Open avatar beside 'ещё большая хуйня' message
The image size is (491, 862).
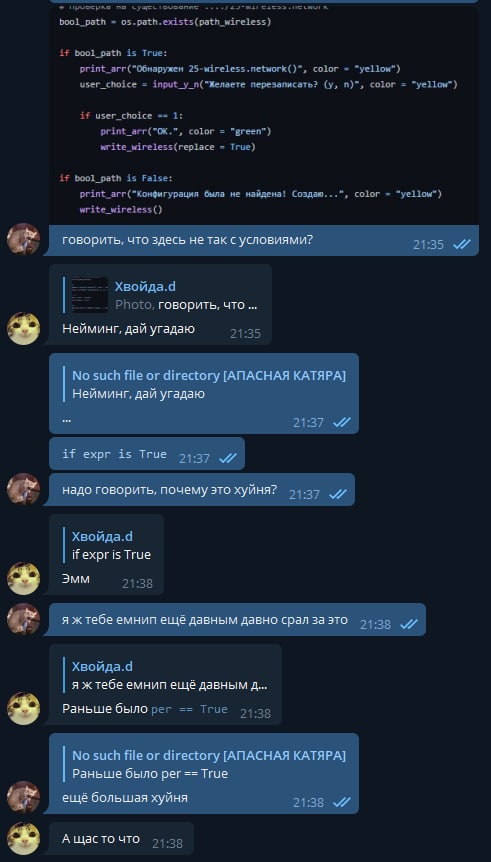tap(23, 798)
